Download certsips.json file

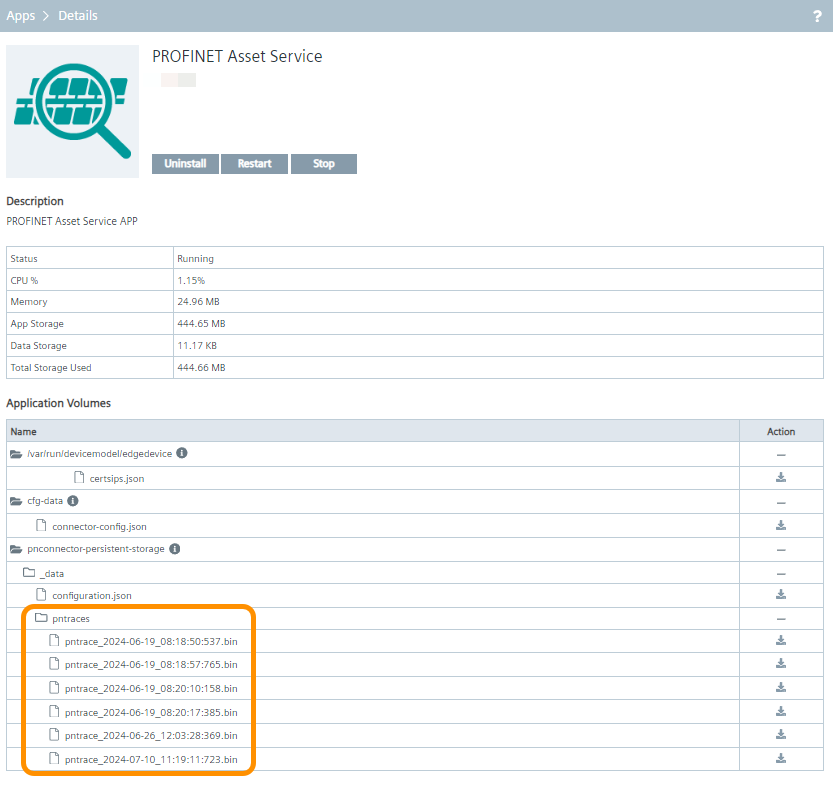click(780, 478)
